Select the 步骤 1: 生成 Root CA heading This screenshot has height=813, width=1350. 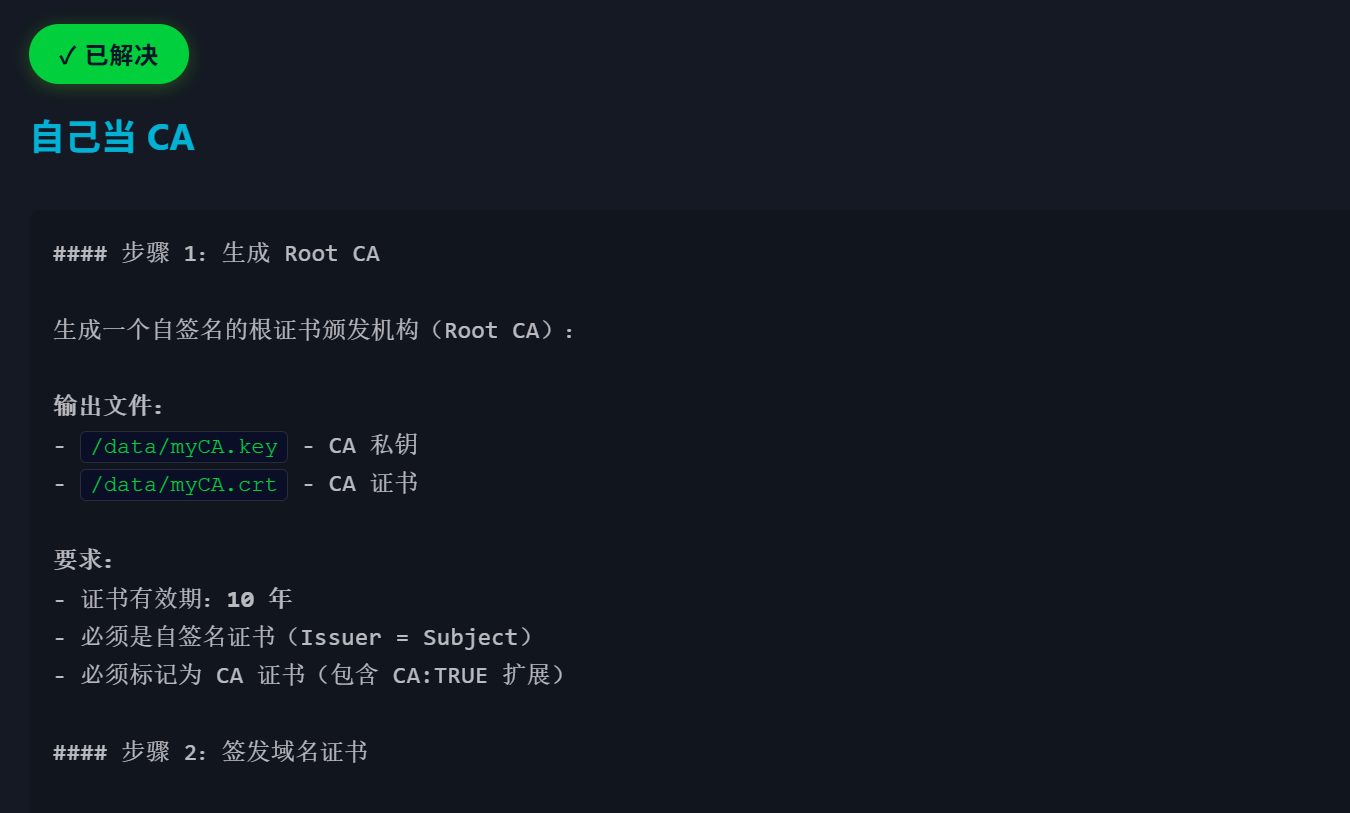point(250,254)
